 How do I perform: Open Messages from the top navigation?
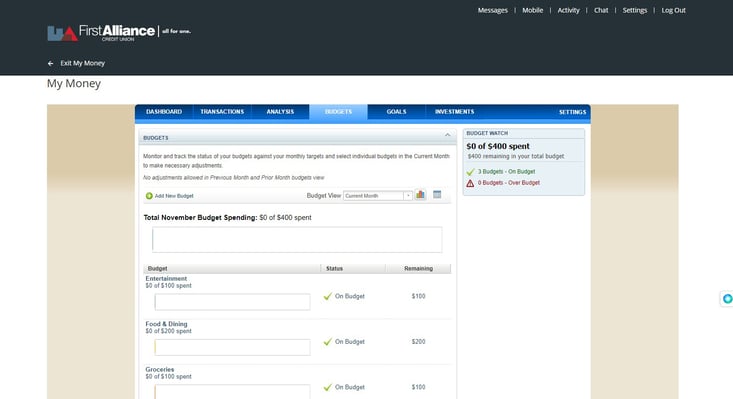tap(492, 10)
